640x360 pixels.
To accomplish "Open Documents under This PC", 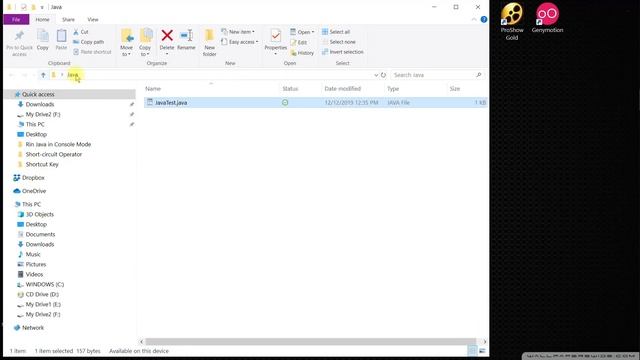I will [x=40, y=234].
